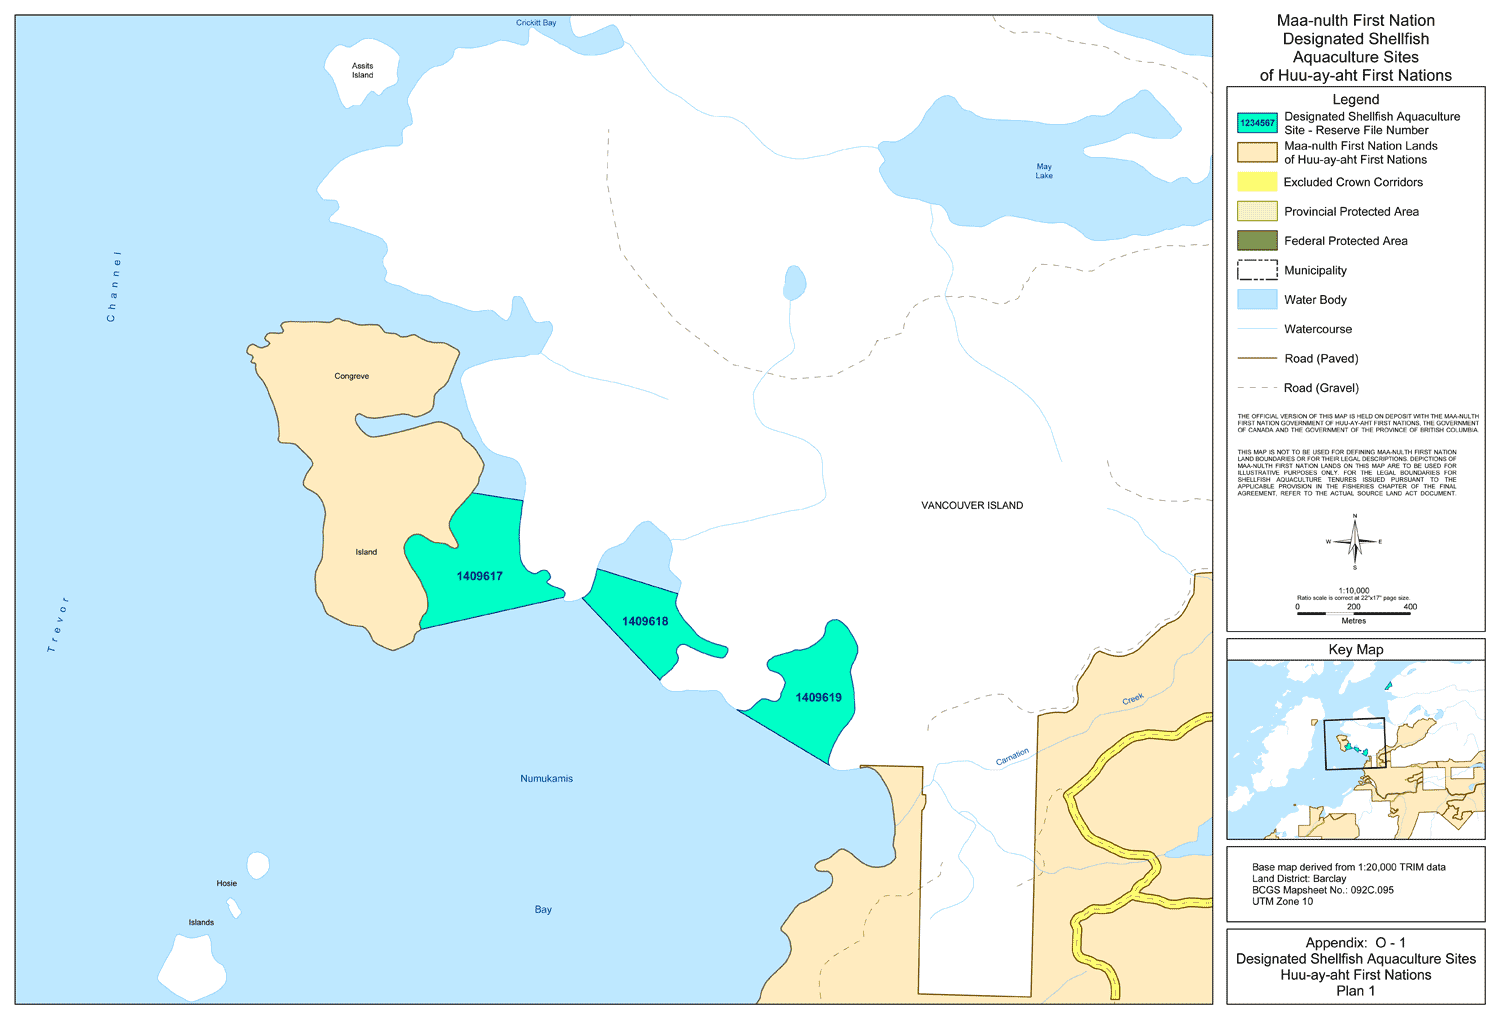Click the Water Body light blue swatch

pos(1257,299)
